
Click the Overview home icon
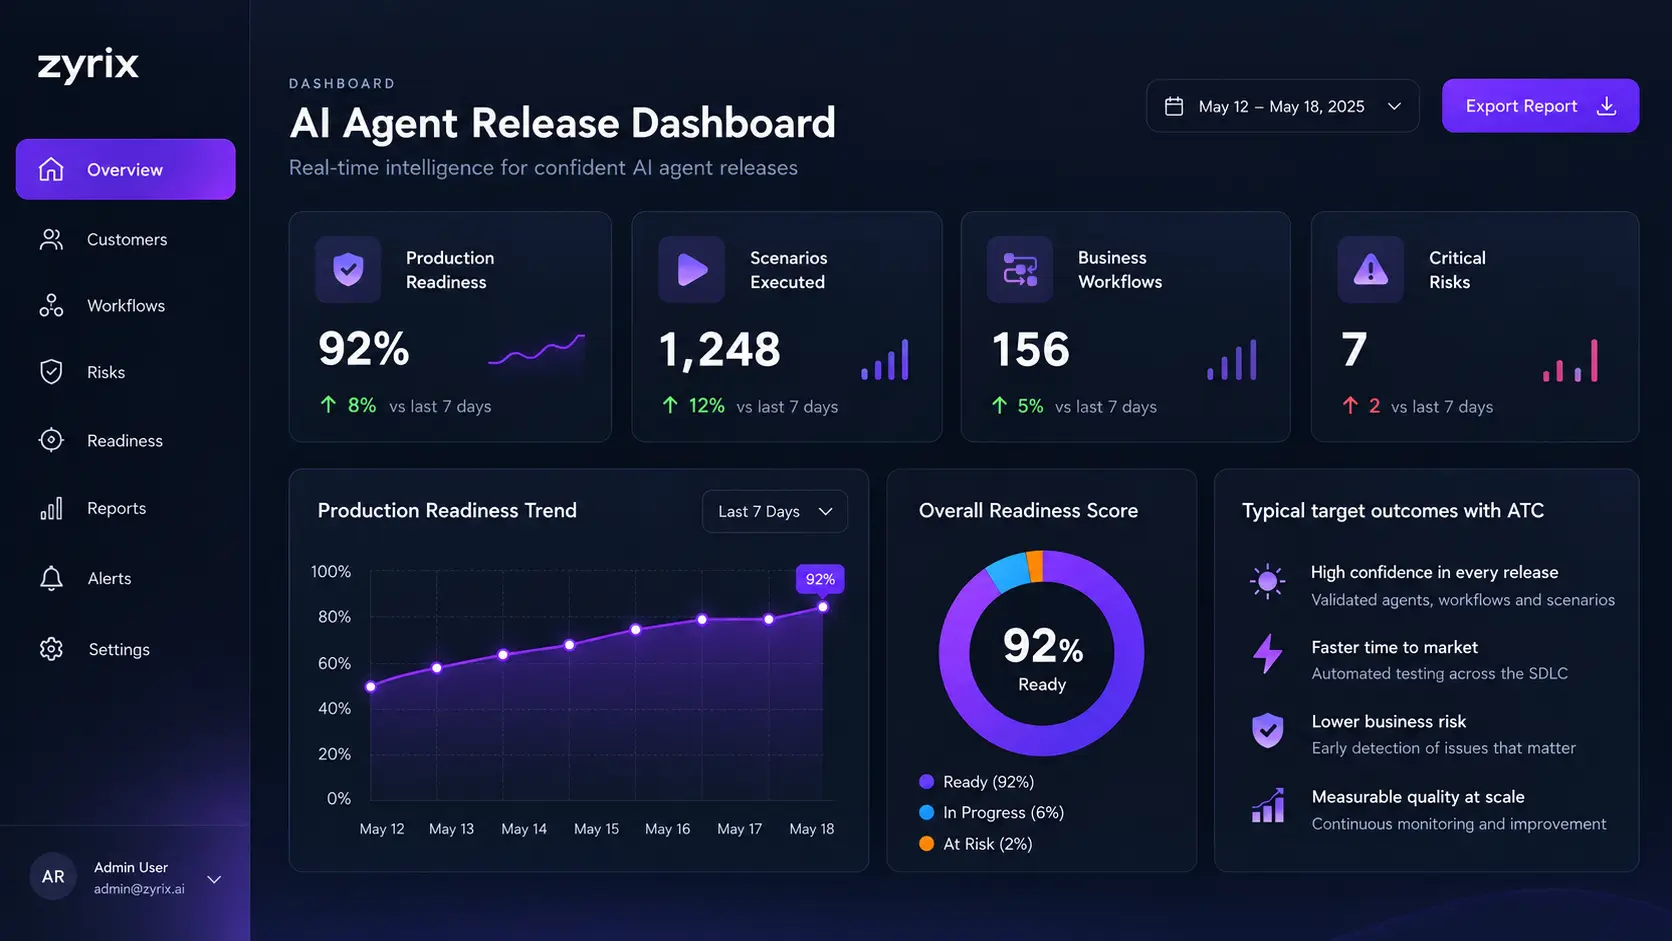coord(51,169)
